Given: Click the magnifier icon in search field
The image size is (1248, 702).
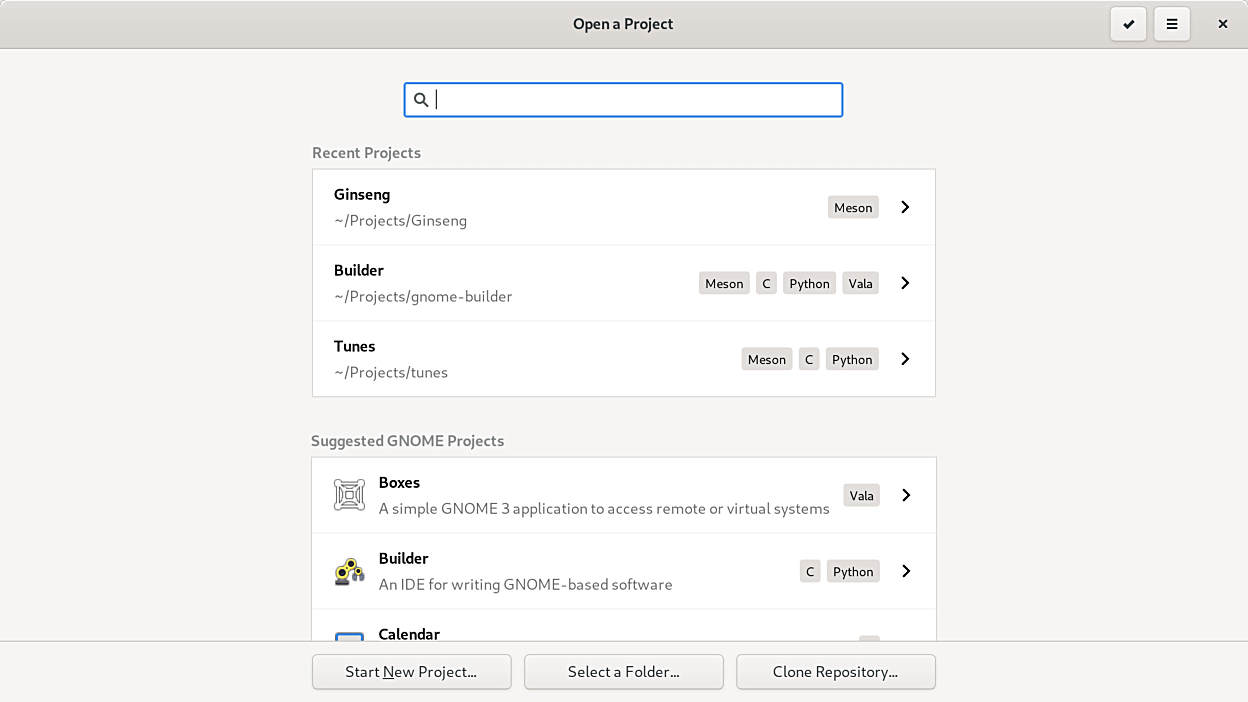Looking at the screenshot, I should coord(421,100).
